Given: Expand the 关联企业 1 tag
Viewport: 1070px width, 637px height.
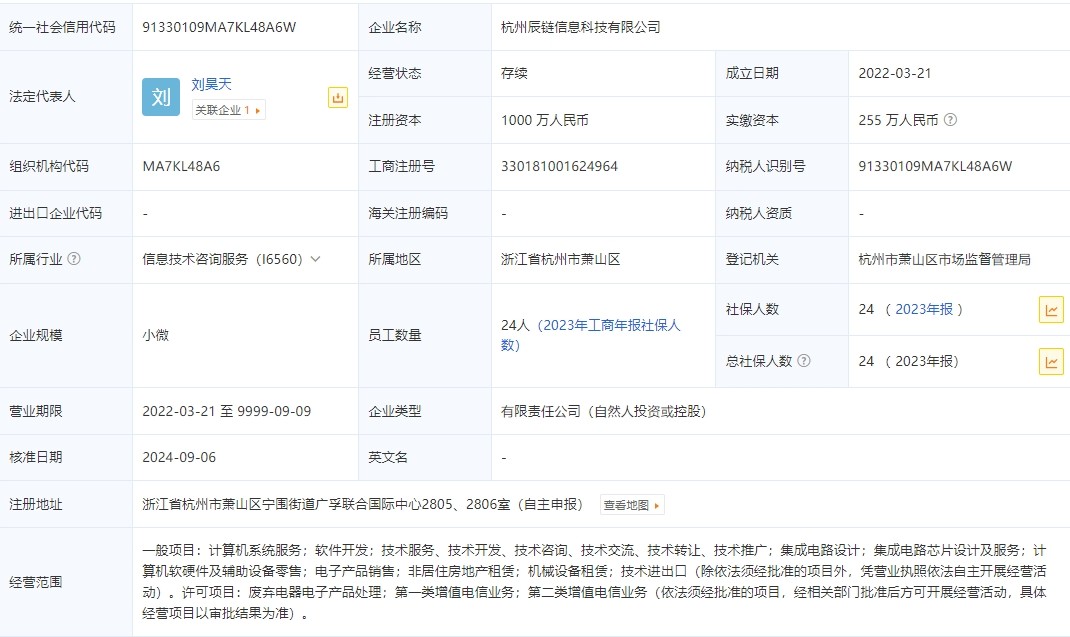Looking at the screenshot, I should (229, 110).
